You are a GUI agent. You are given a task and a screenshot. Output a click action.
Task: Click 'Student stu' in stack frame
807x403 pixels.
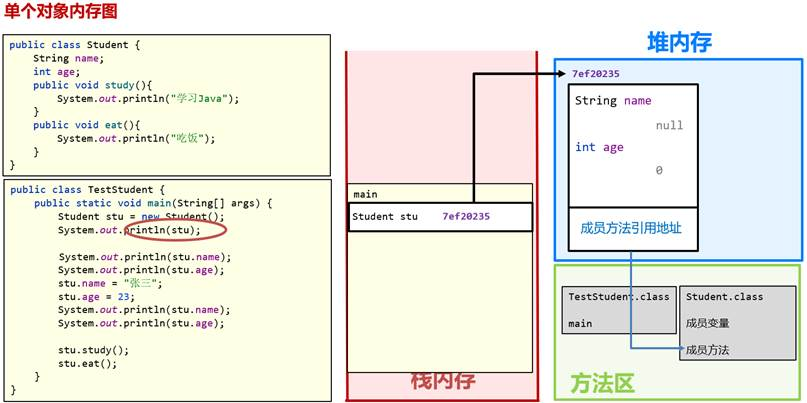(385, 217)
